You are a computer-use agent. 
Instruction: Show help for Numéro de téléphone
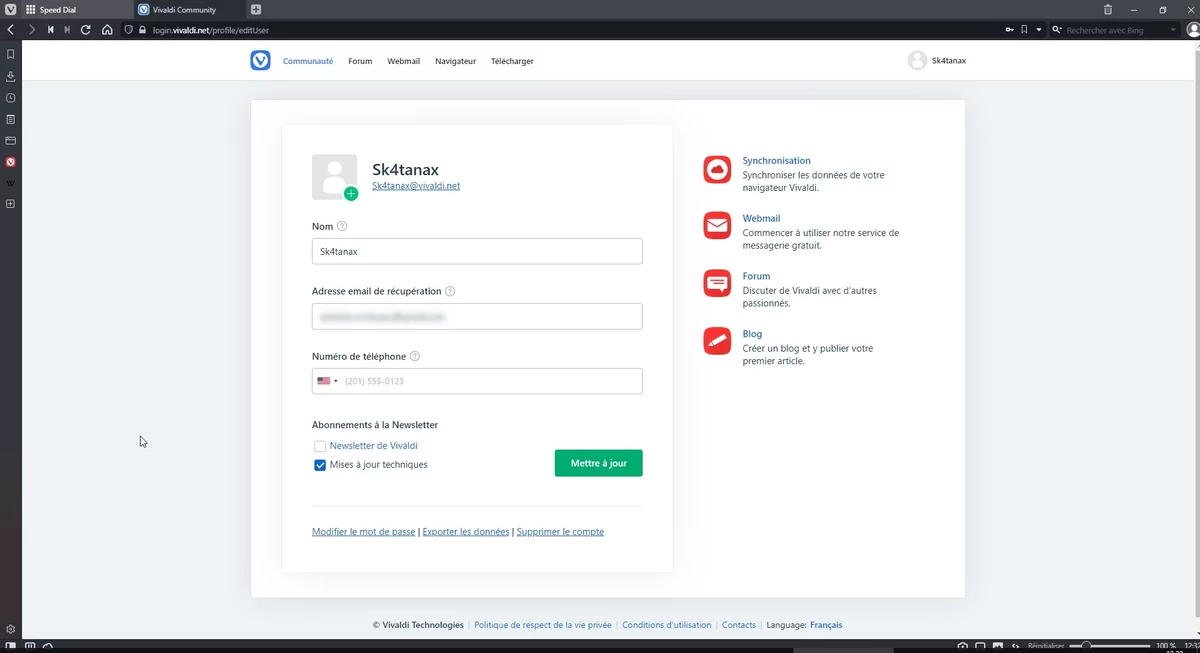pyautogui.click(x=415, y=357)
